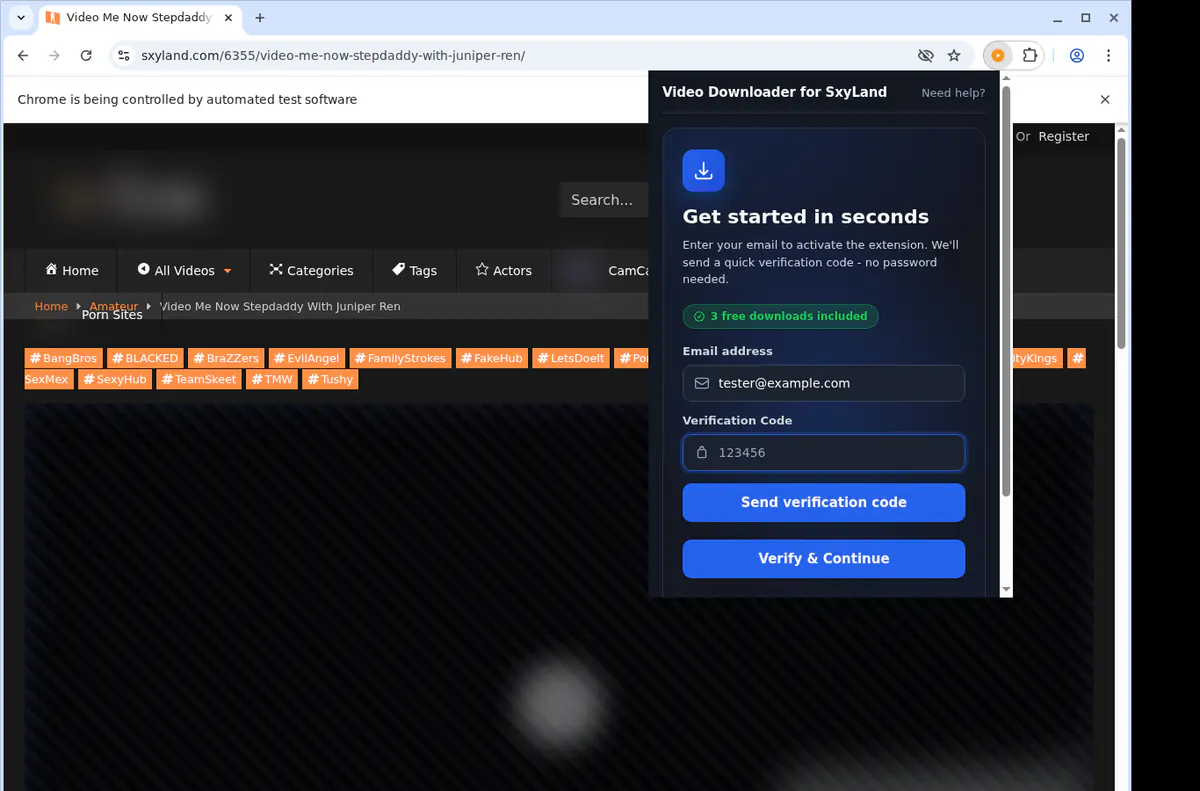Image resolution: width=1200 pixels, height=791 pixels.
Task: Open Chrome three-dot menu
Action: pyautogui.click(x=1107, y=56)
